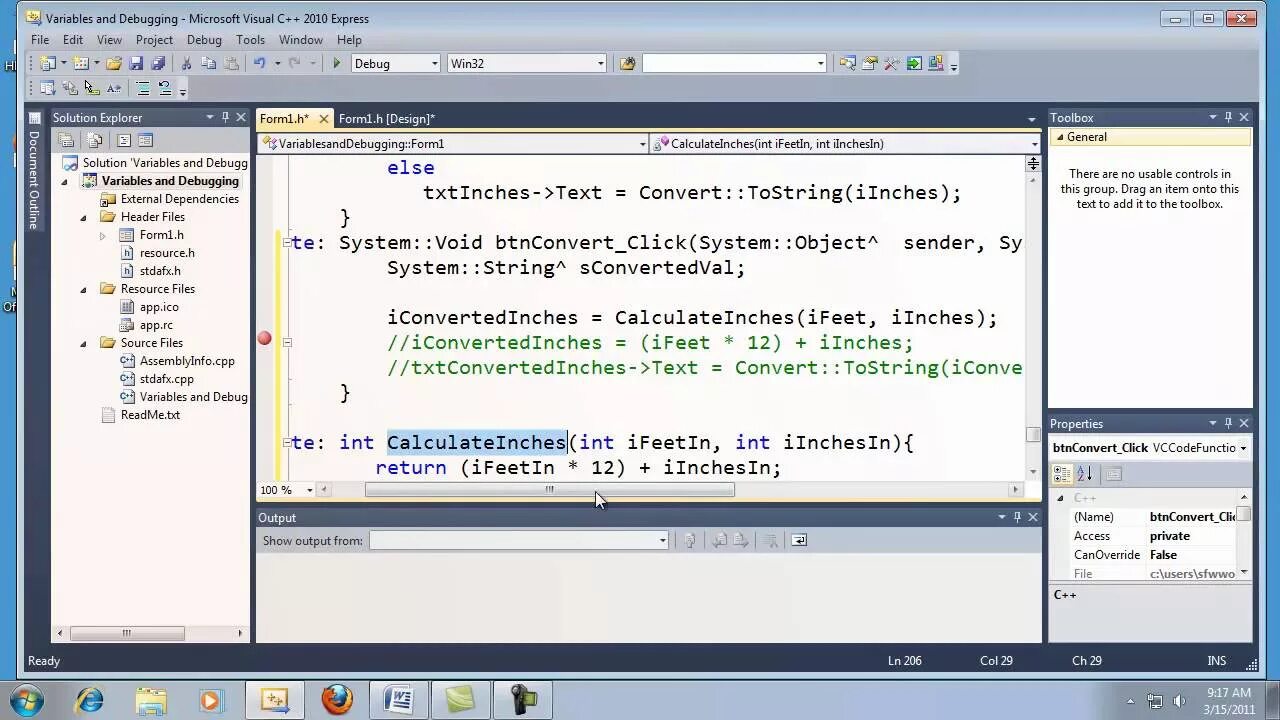Start debugging with the green play icon

pyautogui.click(x=337, y=63)
